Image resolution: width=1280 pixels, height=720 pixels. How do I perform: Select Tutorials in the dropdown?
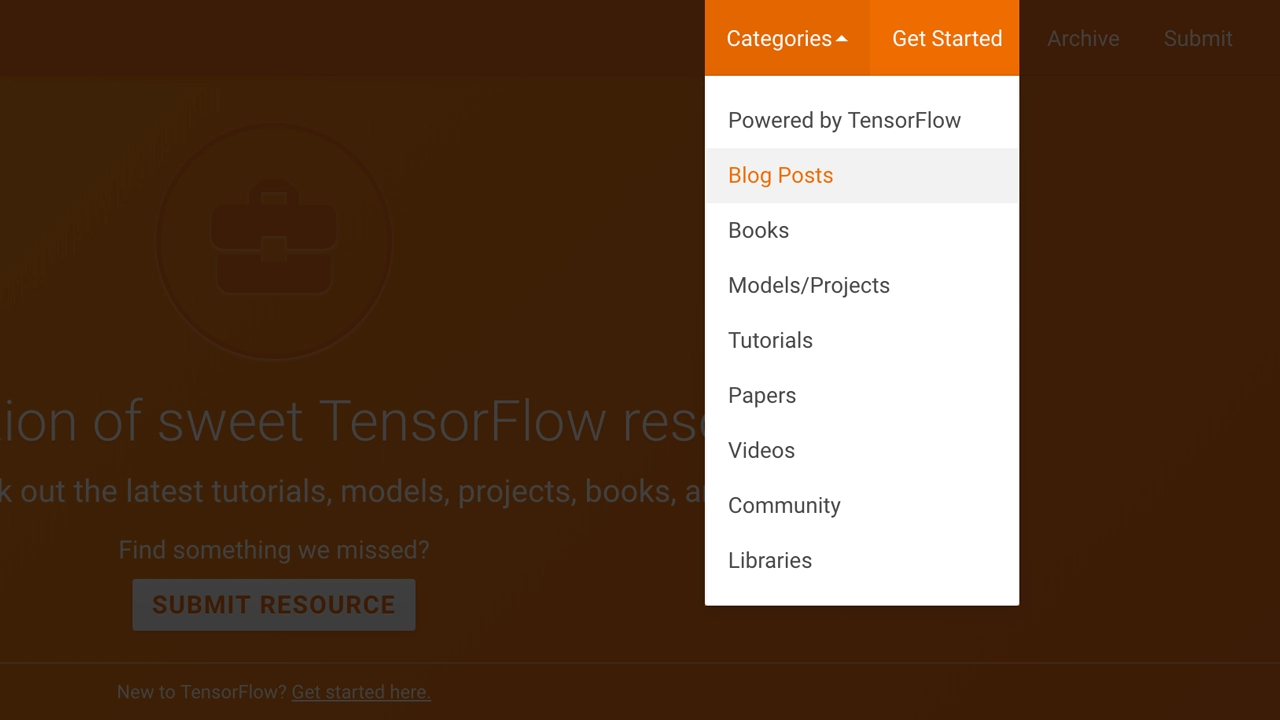click(770, 340)
